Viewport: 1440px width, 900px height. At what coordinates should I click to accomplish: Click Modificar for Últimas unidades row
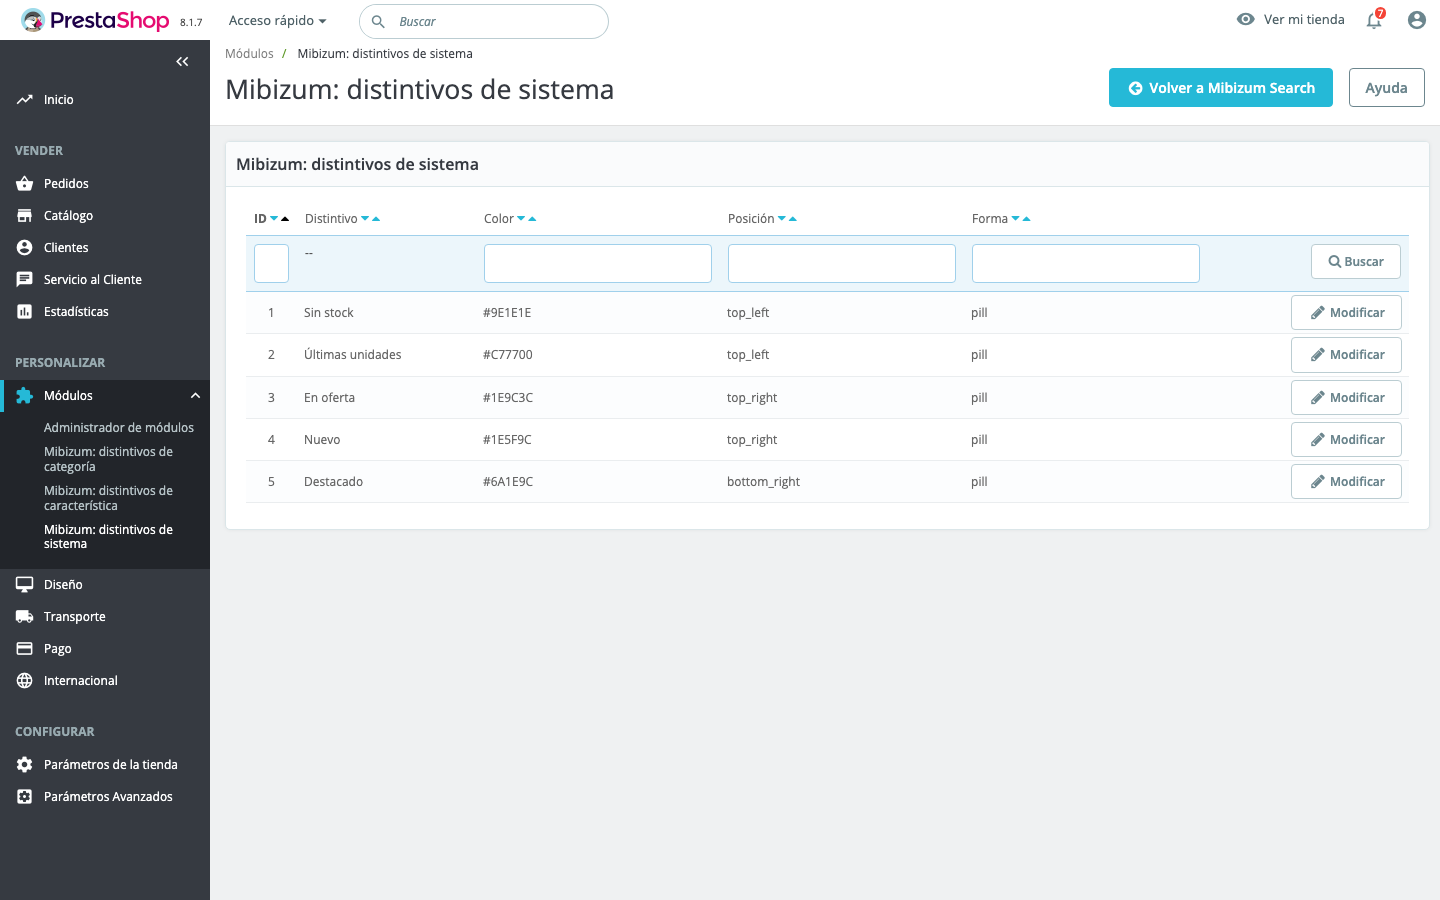(1346, 355)
